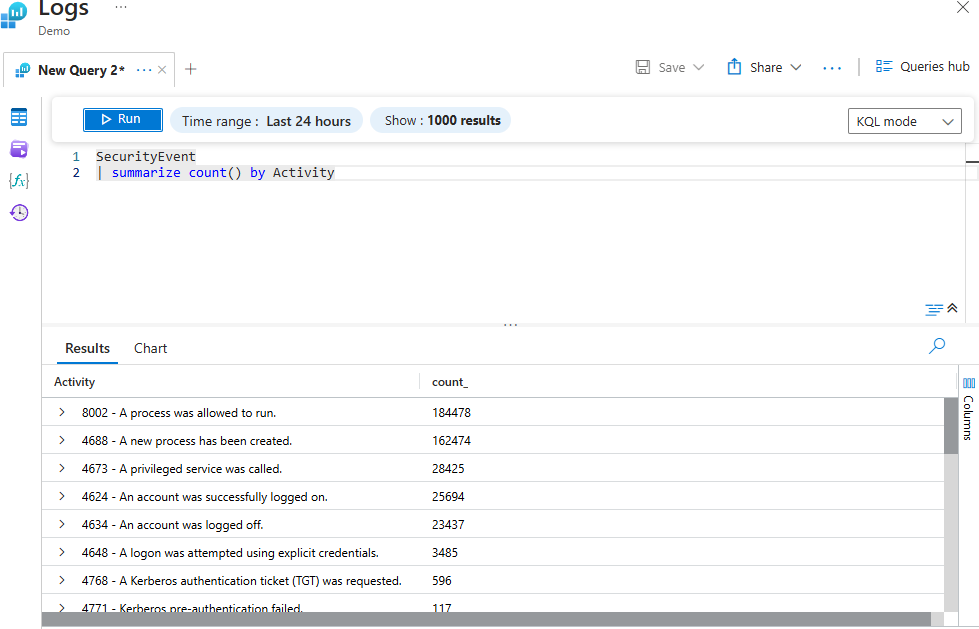Click count value 28425
The image size is (979, 629).
[x=448, y=468]
